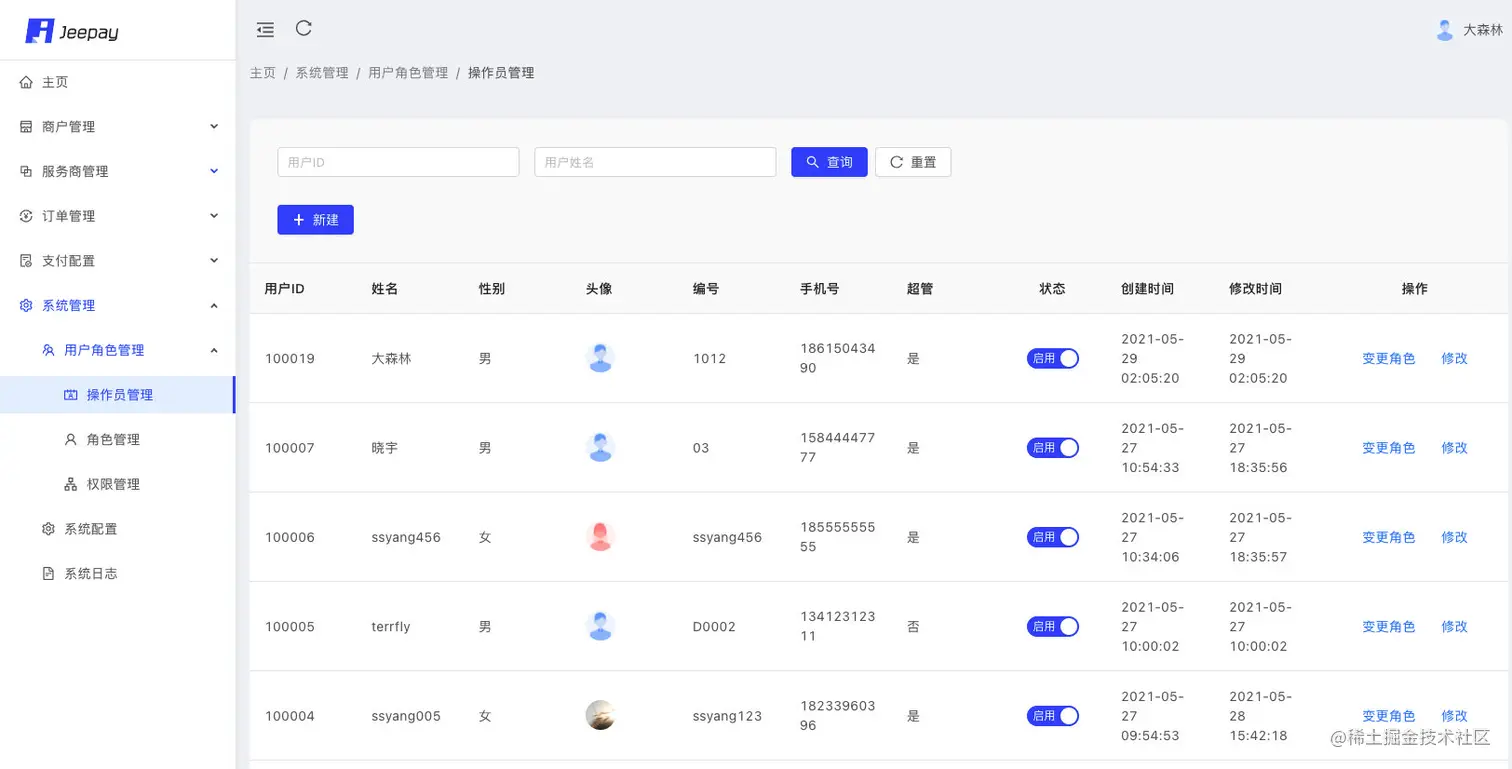Click the 重置 reset button

[913, 162]
